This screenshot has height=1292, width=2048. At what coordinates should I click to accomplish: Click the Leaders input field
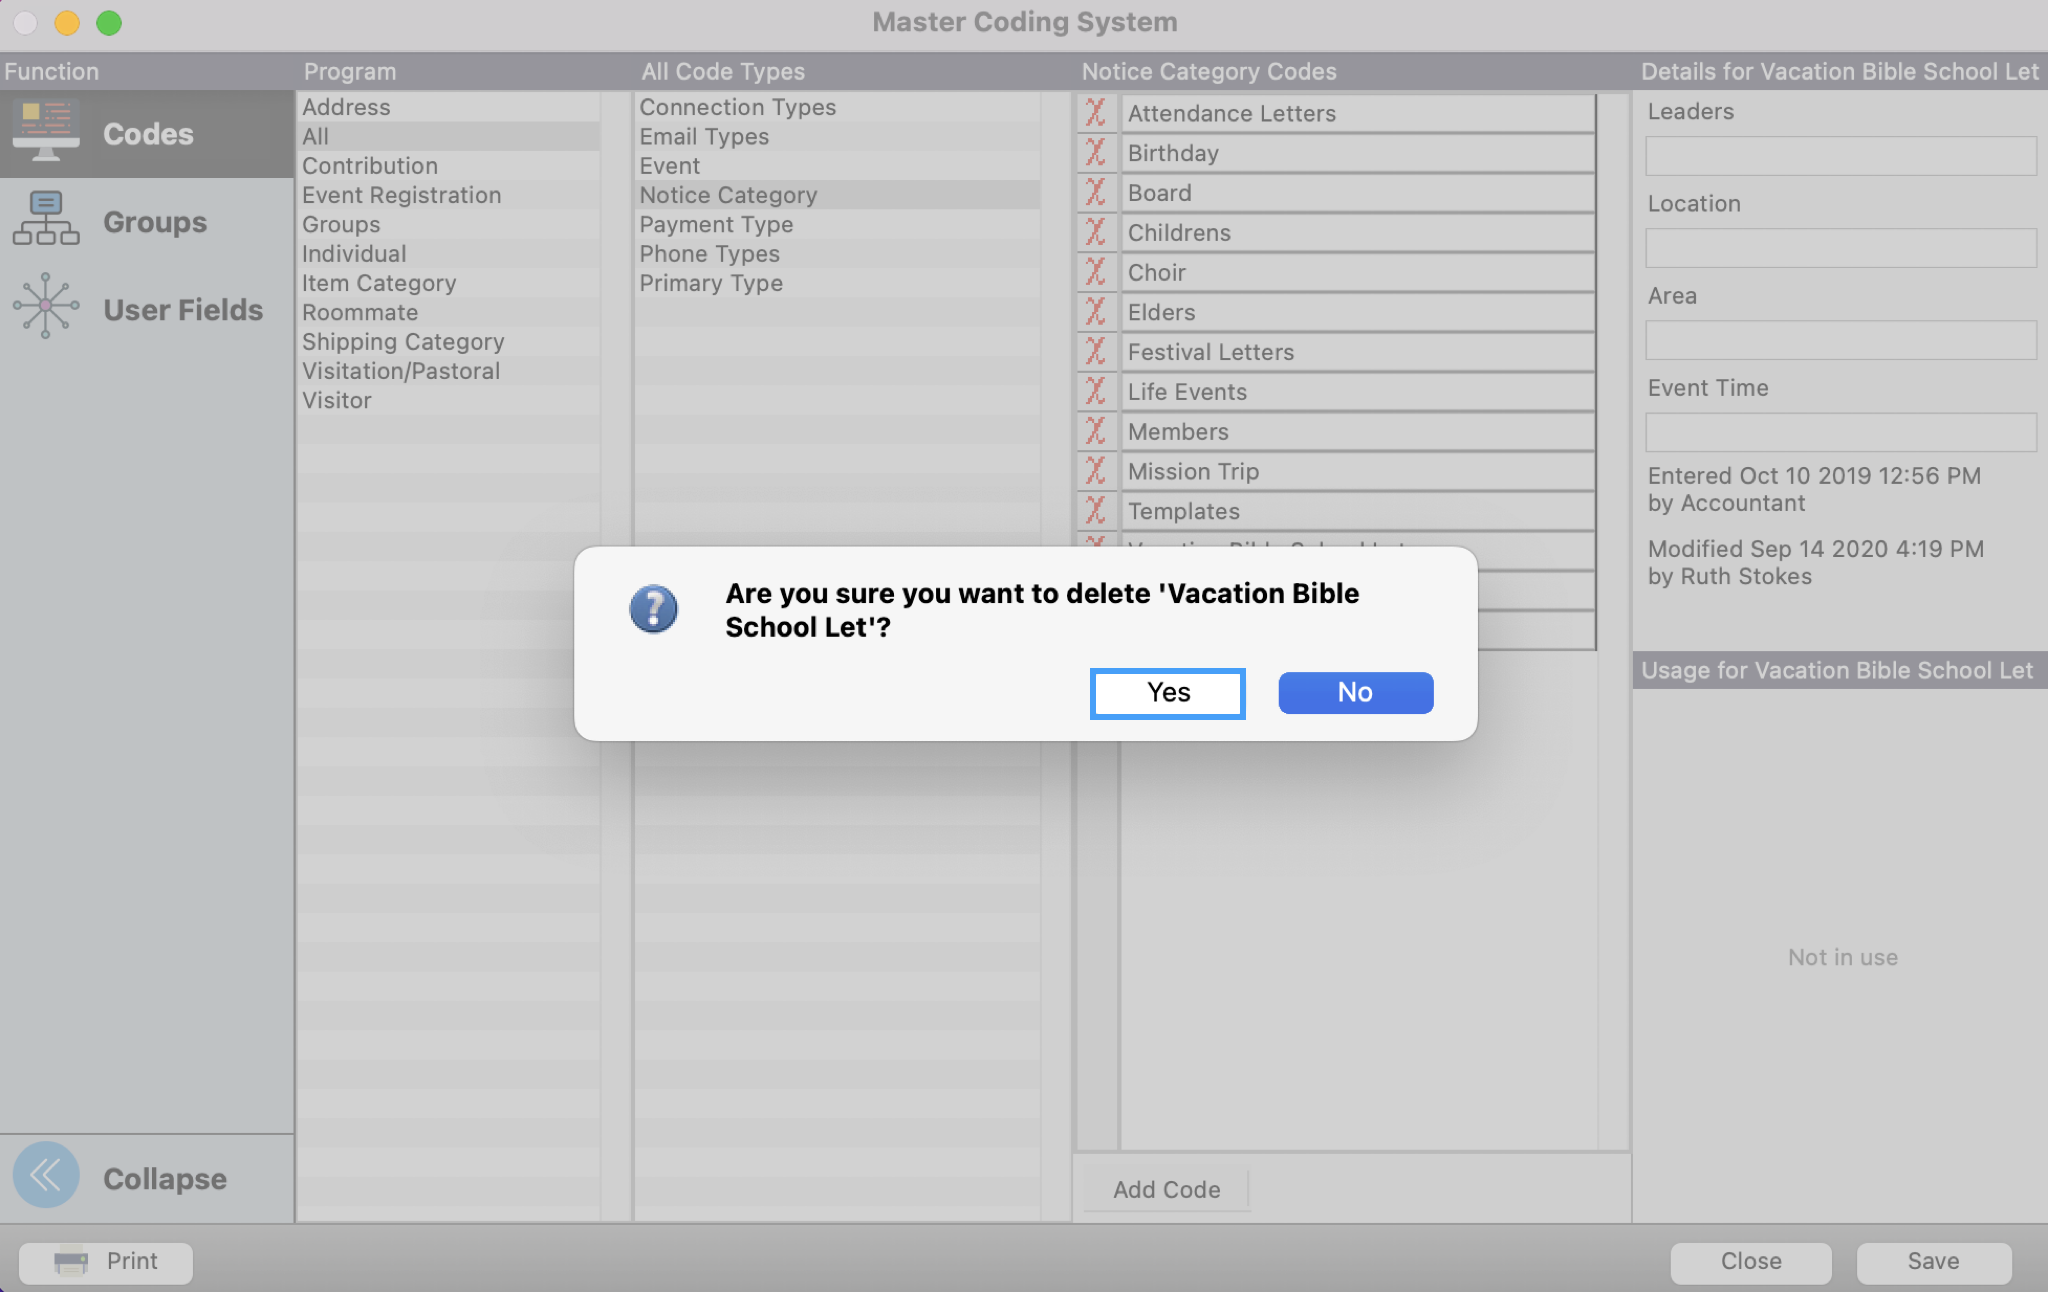pos(1839,155)
